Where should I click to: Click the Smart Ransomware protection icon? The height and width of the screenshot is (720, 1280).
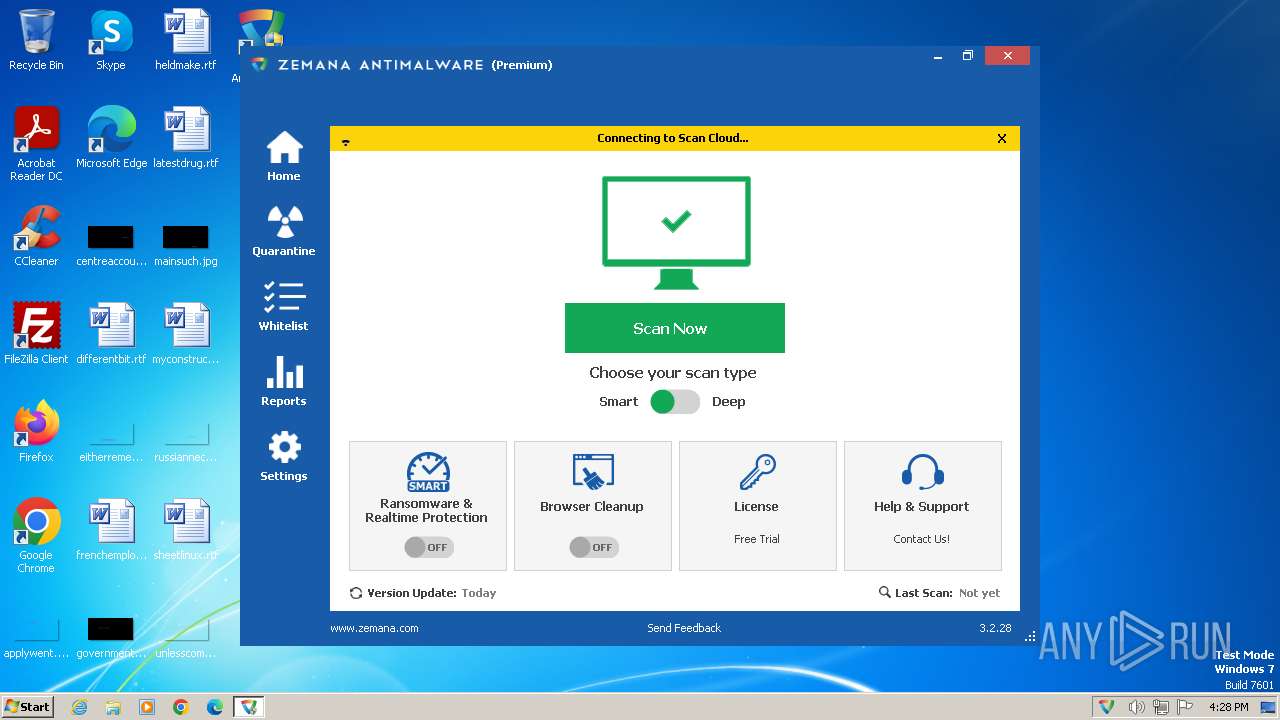click(428, 472)
